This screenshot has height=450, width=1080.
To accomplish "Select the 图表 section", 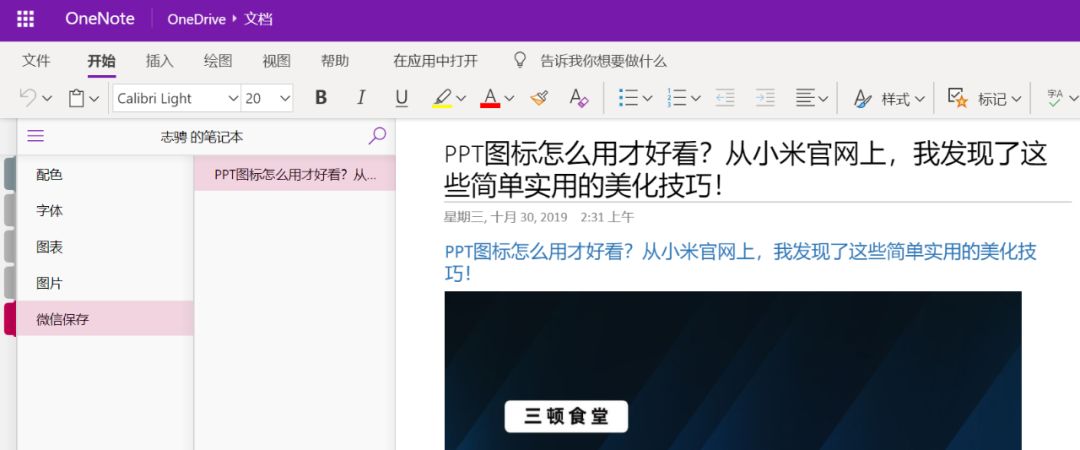I will pos(105,247).
